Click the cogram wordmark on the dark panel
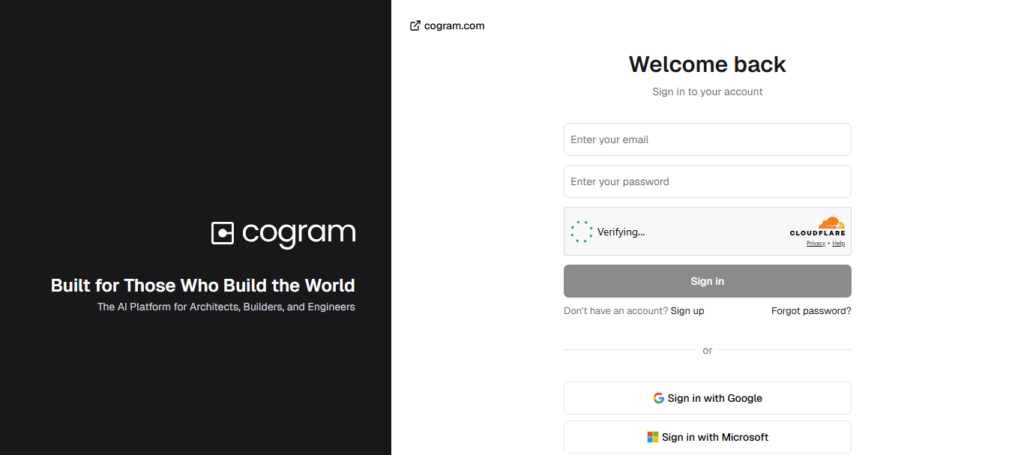The width and height of the screenshot is (1024, 455). [x=298, y=234]
